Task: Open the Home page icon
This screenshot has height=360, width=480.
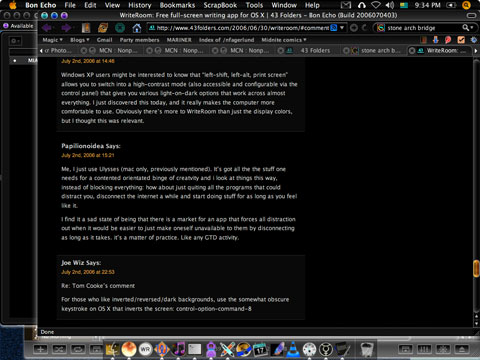Action: [137, 28]
